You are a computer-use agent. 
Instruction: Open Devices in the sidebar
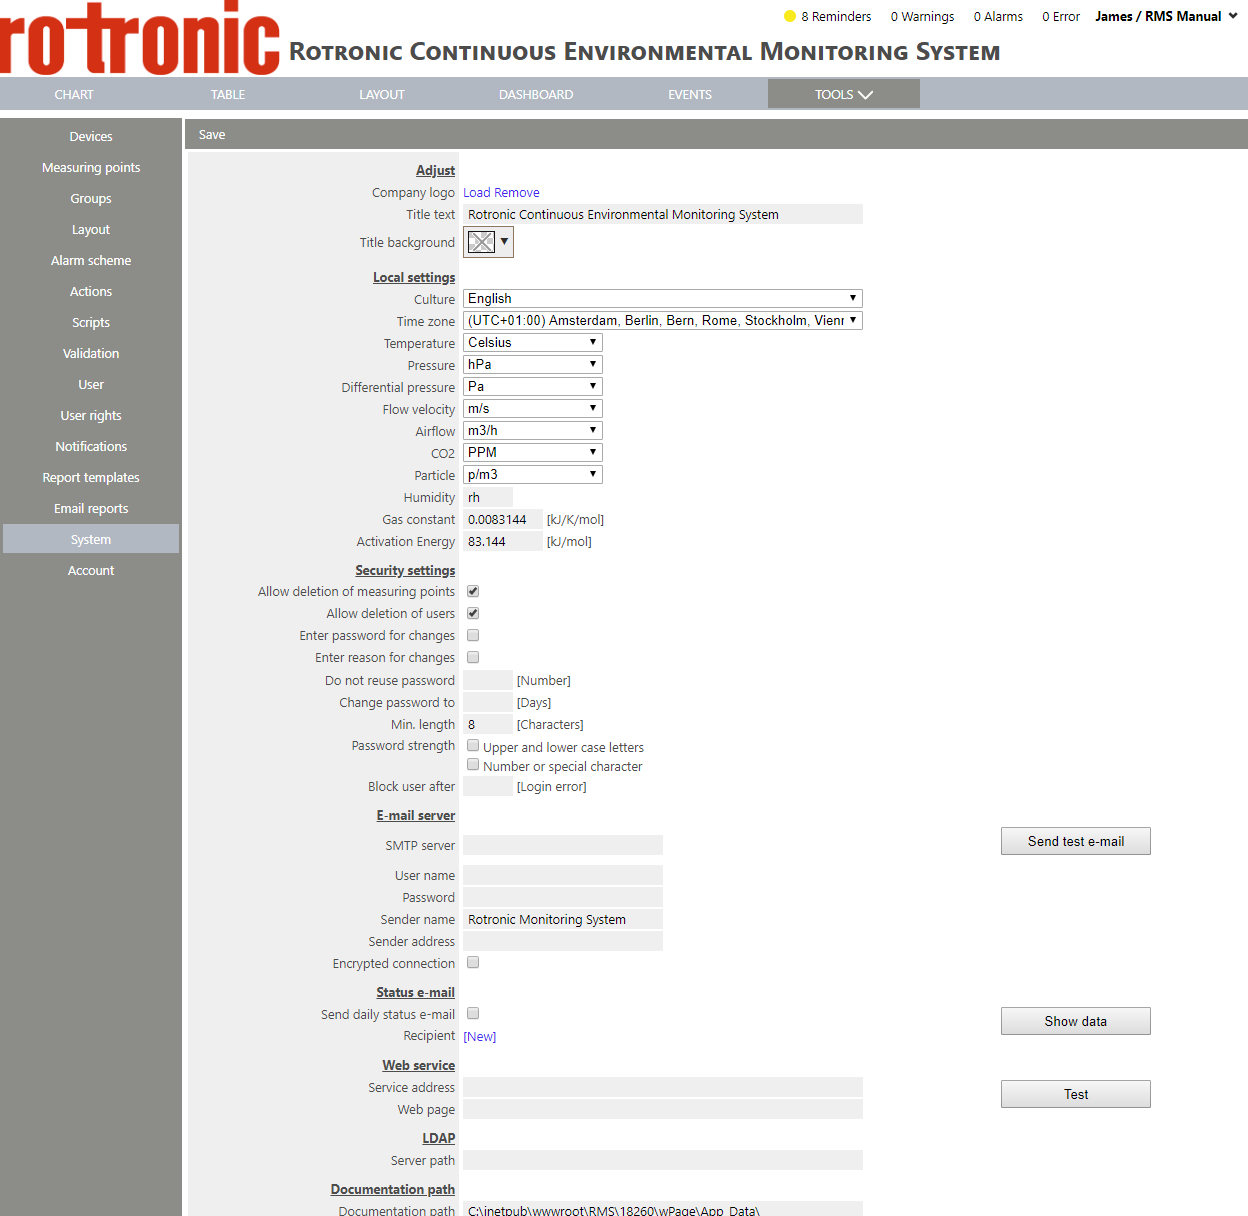click(x=91, y=136)
